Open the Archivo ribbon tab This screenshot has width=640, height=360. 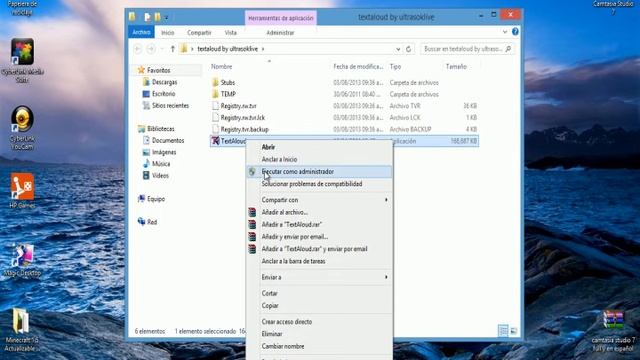tap(141, 32)
